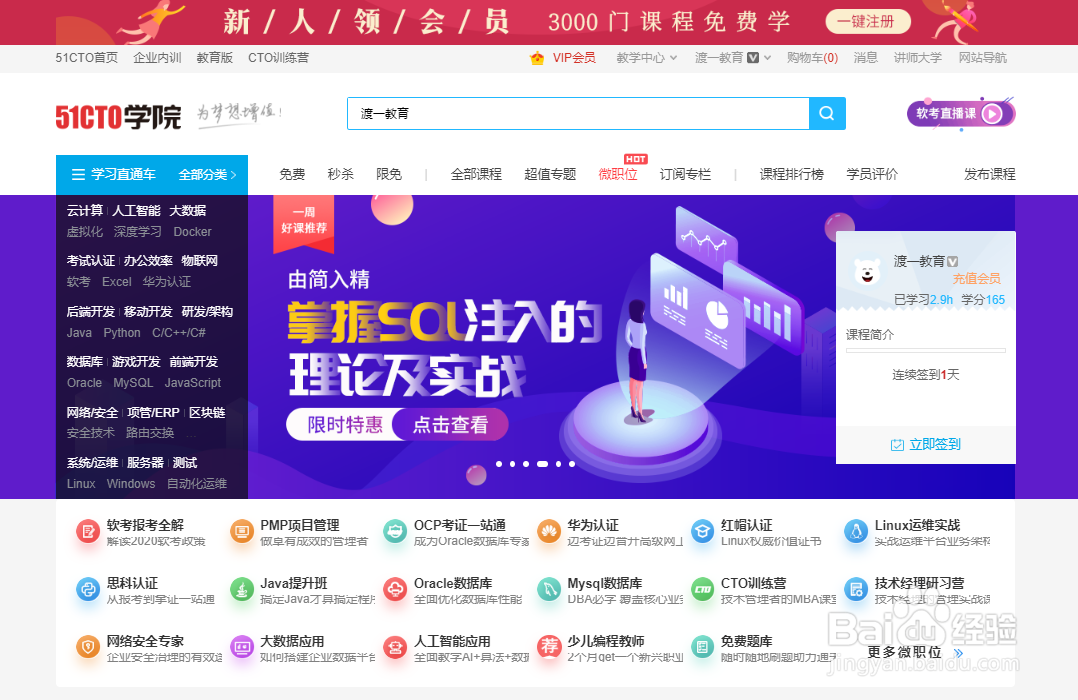This screenshot has height=700, width=1078.
Task: Open the 人工智能应用 icon
Action: pyautogui.click(x=395, y=647)
